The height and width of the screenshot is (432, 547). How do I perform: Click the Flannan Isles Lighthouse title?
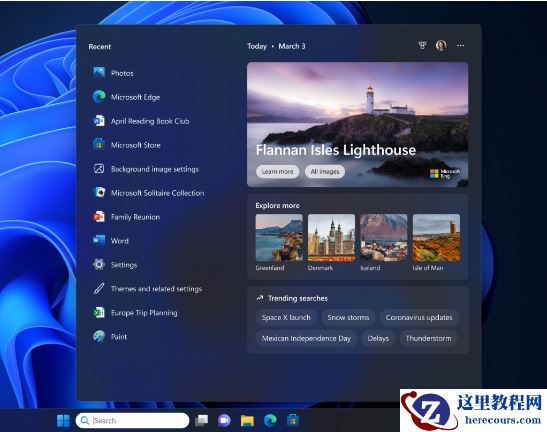click(x=336, y=150)
